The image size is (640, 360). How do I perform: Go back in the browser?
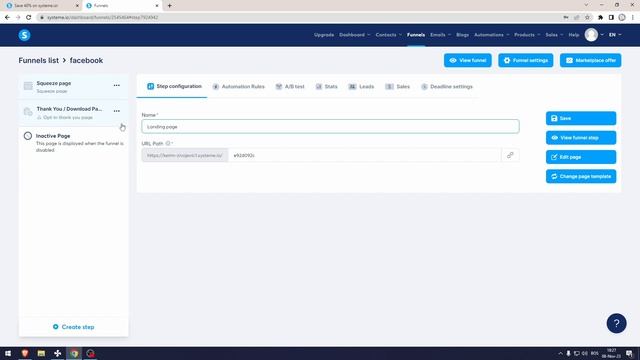7,18
